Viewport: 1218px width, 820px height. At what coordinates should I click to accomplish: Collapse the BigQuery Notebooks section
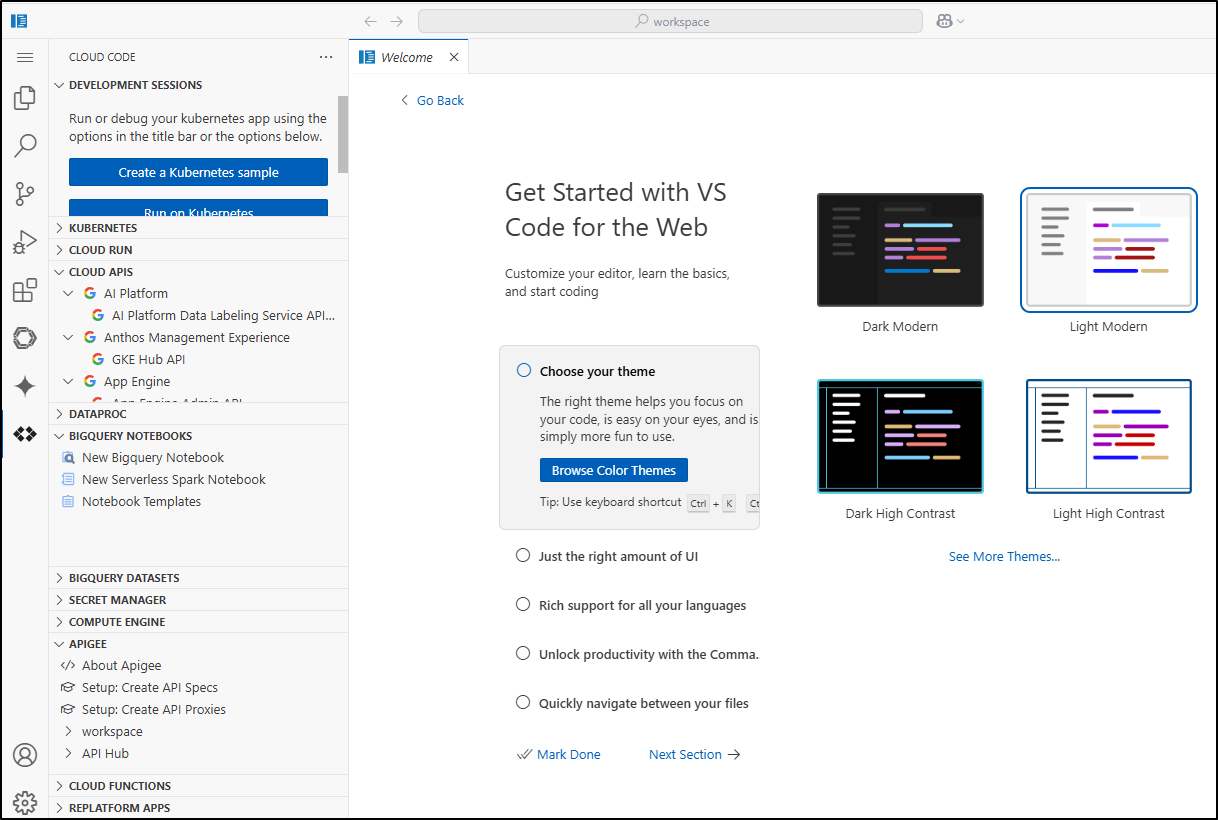click(198, 436)
